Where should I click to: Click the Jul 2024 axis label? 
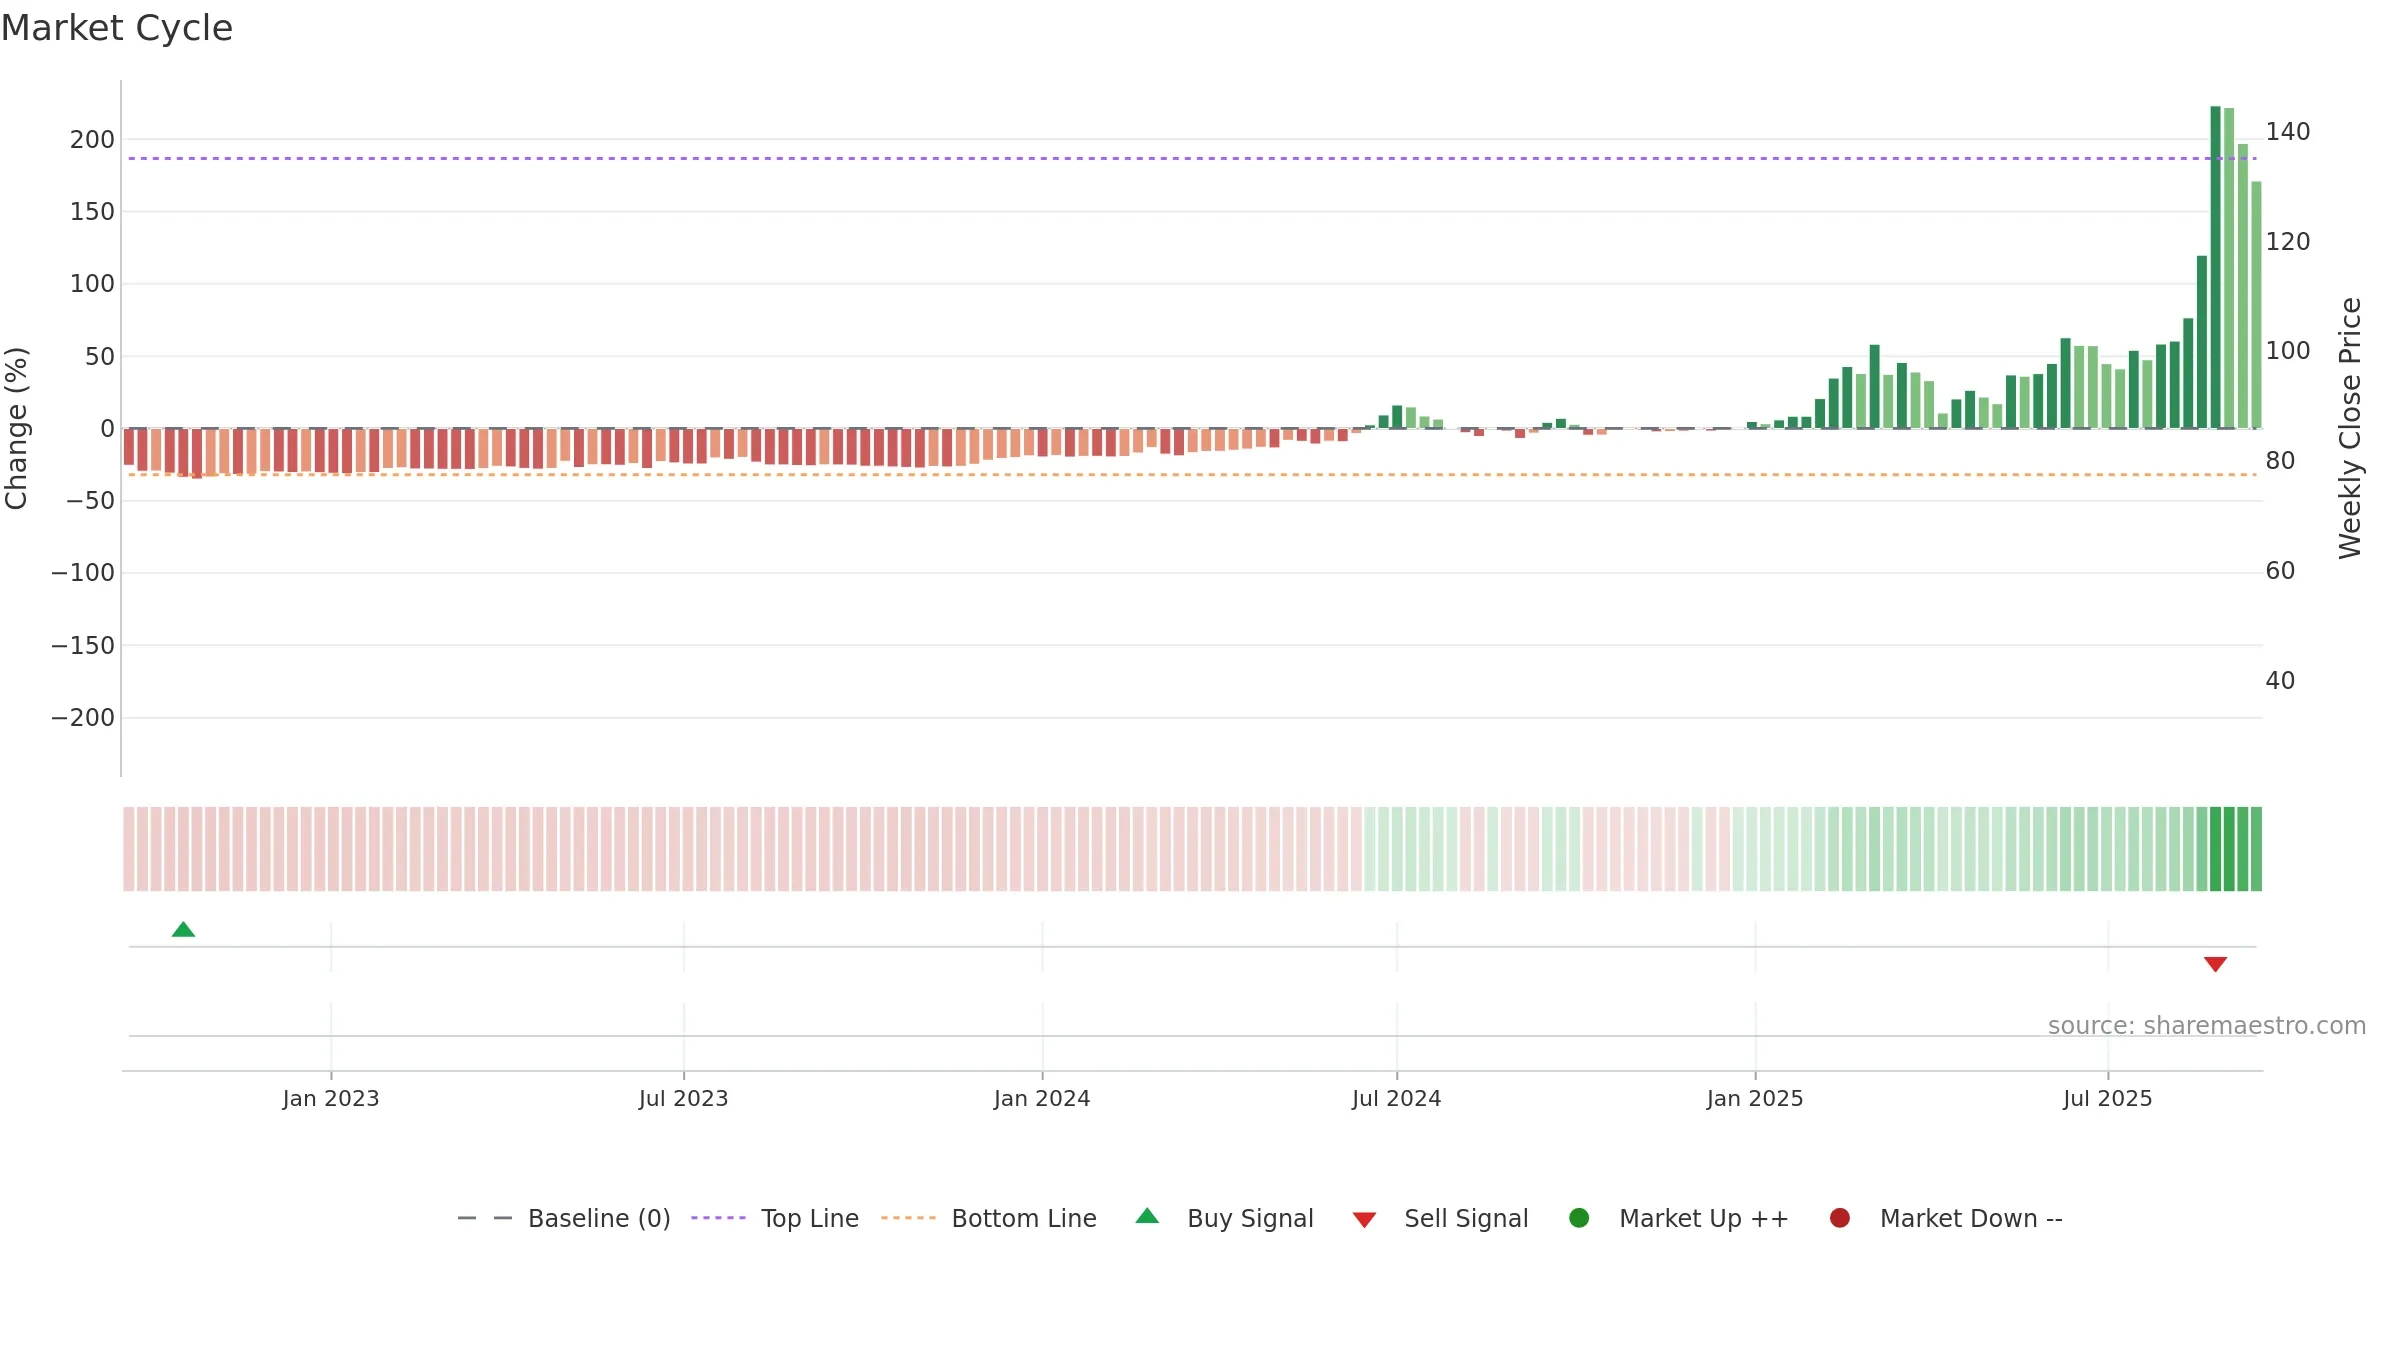click(1397, 1098)
